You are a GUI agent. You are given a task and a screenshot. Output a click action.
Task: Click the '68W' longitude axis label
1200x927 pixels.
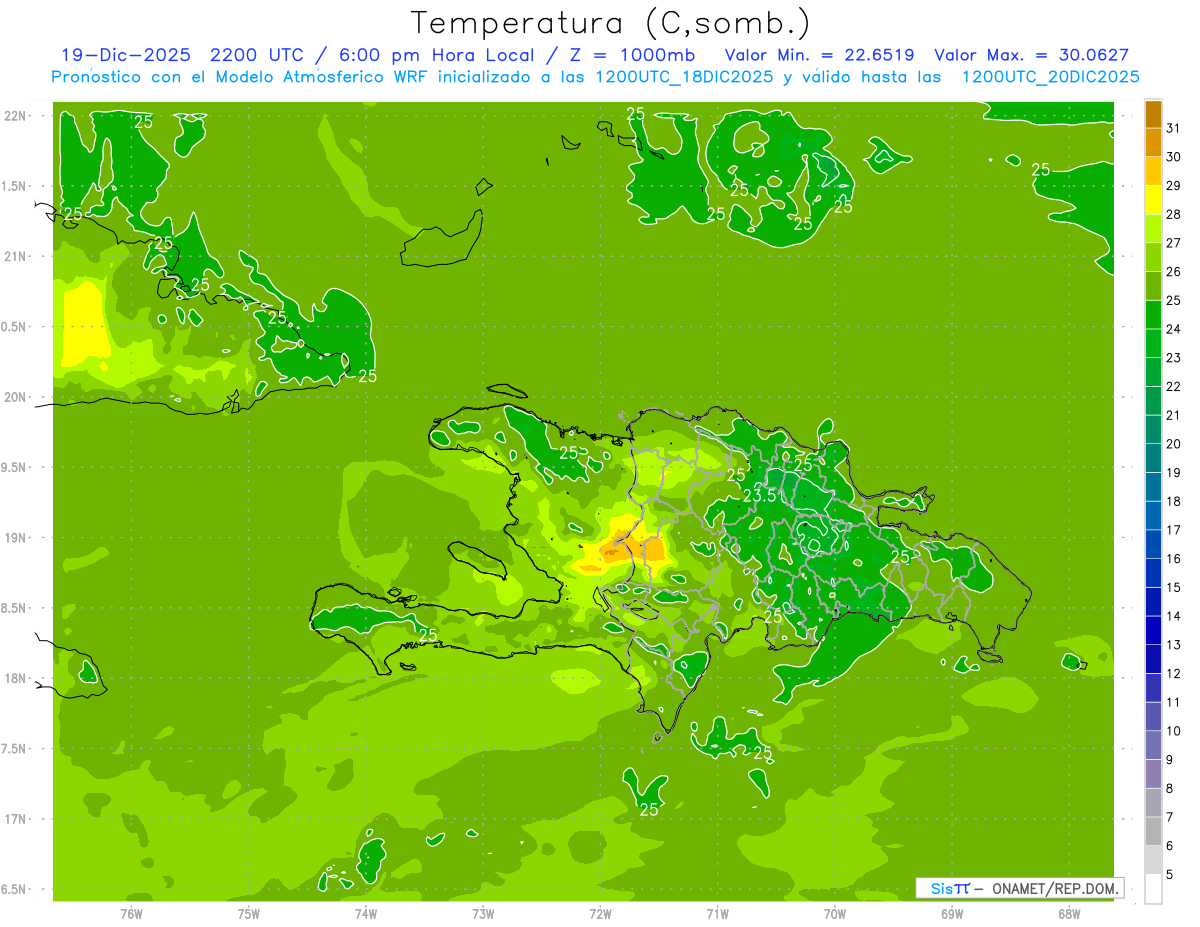click(x=1069, y=913)
